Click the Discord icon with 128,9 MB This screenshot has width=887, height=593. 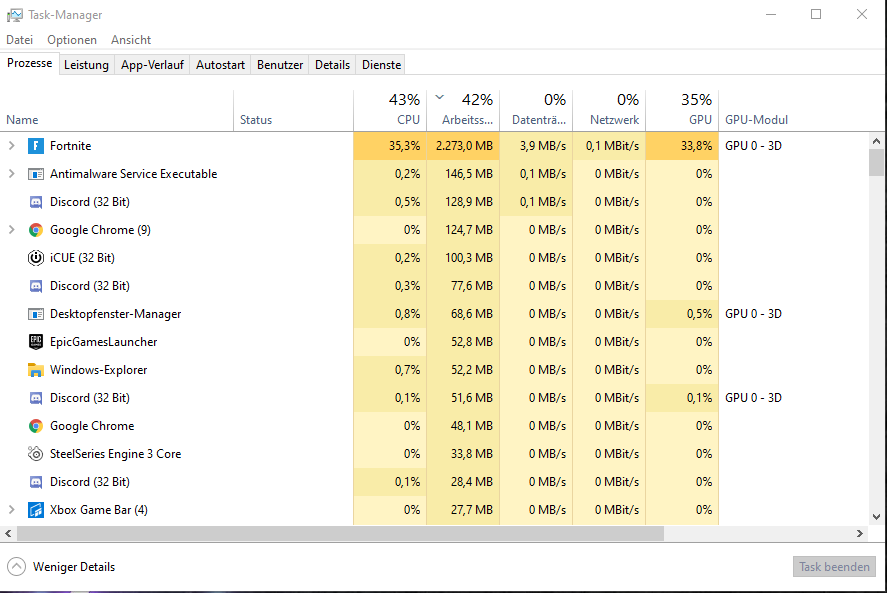tap(36, 202)
